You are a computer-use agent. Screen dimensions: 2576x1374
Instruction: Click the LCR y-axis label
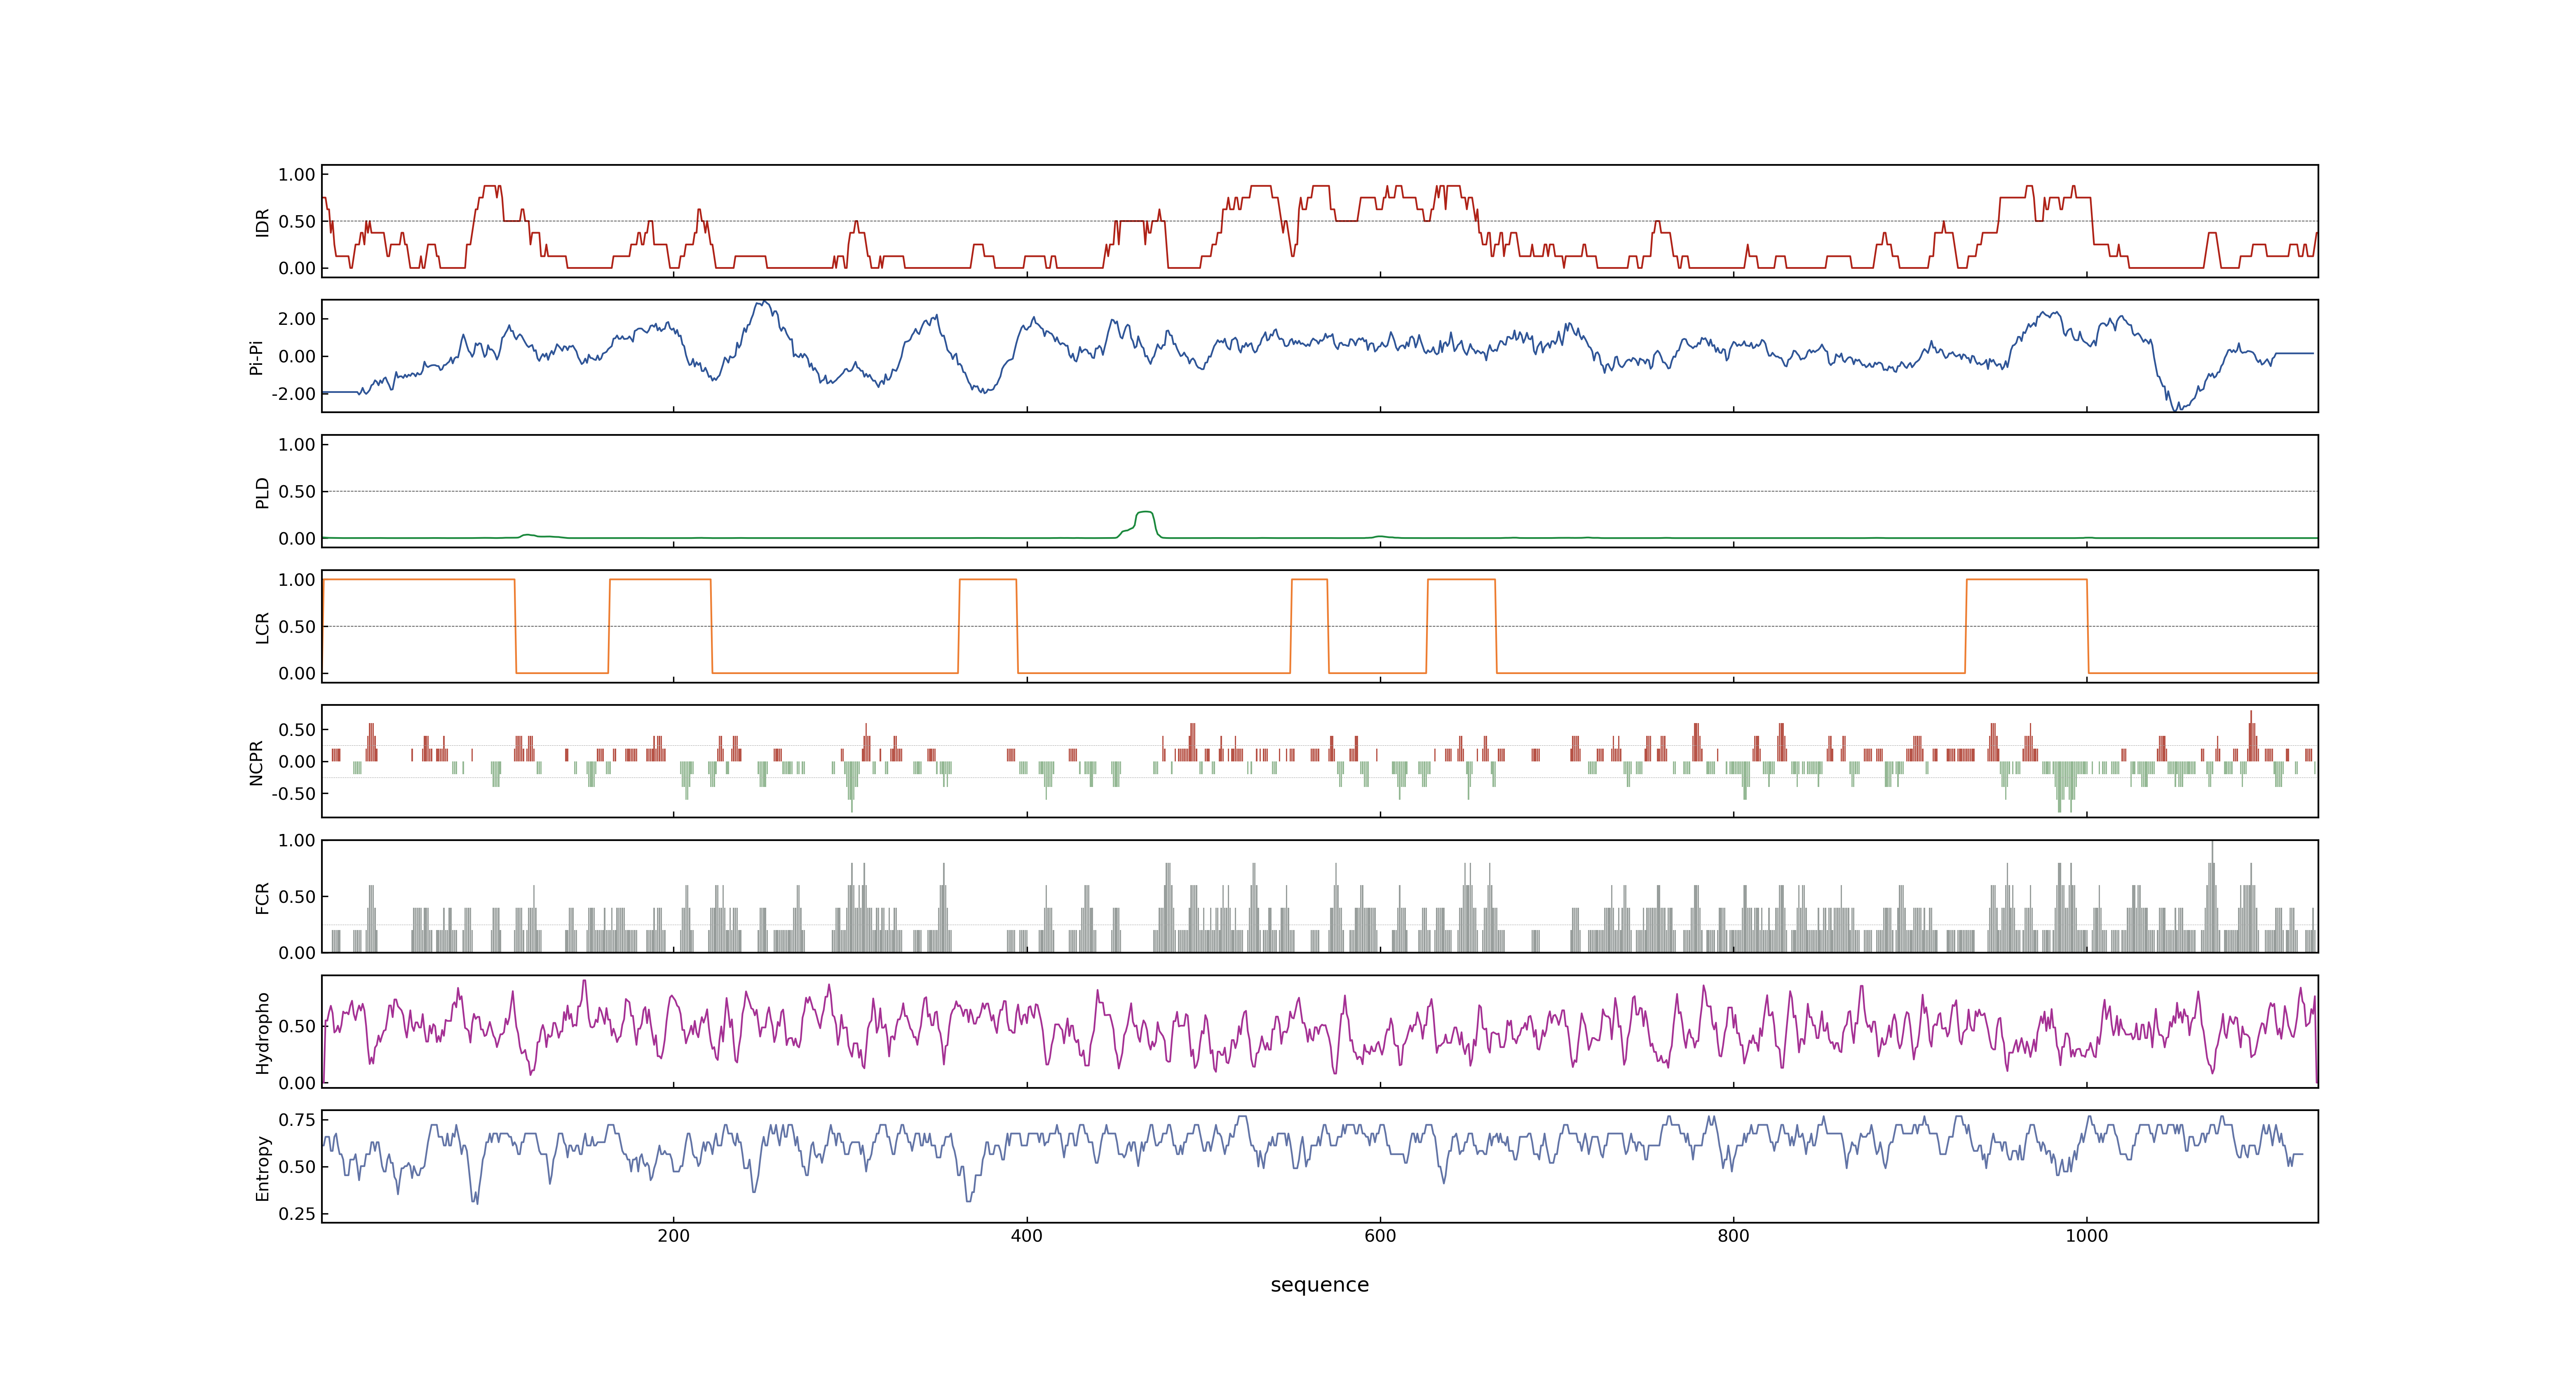pos(262,627)
